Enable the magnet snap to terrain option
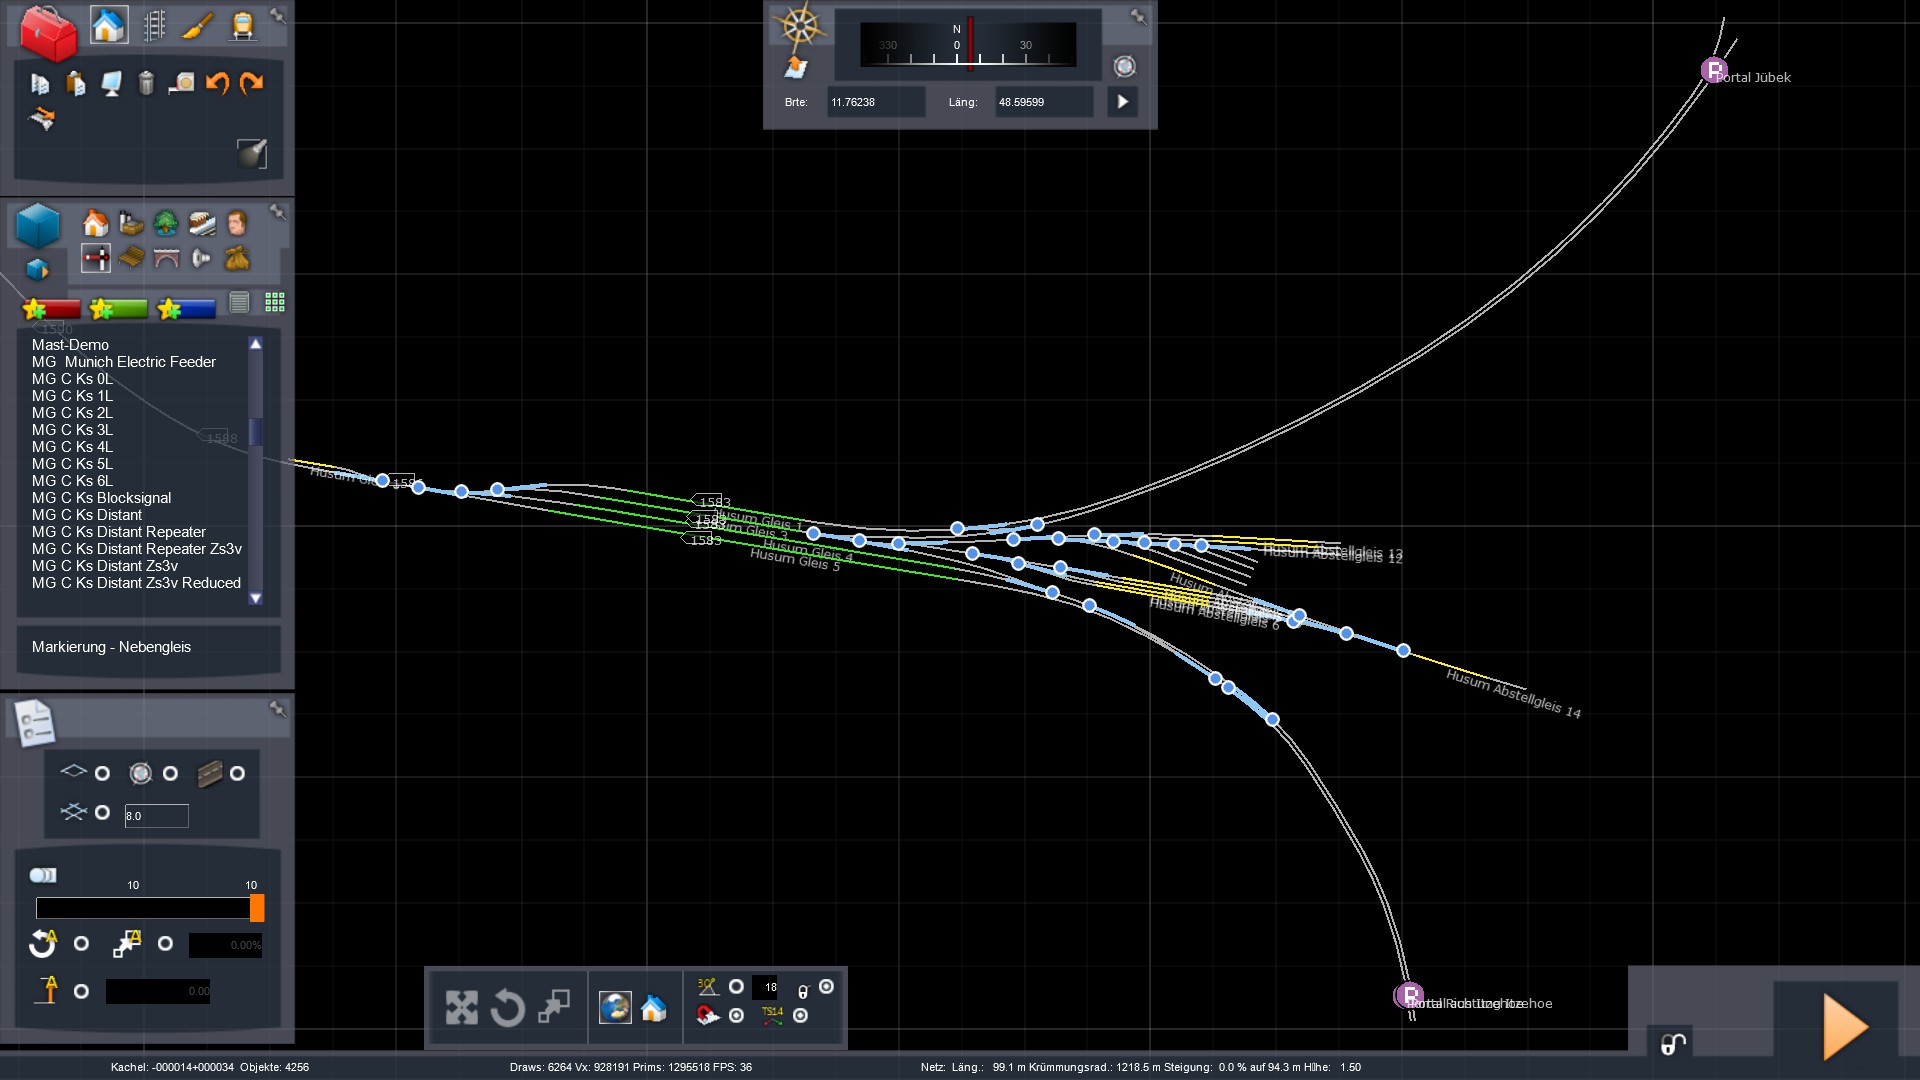The height and width of the screenshot is (1080, 1920). [x=736, y=1015]
